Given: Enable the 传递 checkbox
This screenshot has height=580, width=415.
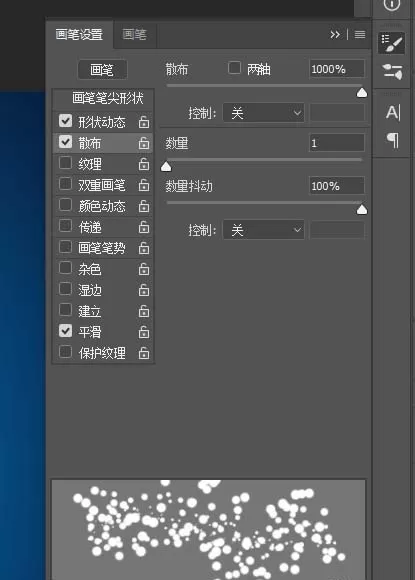Looking at the screenshot, I should [x=65, y=226].
